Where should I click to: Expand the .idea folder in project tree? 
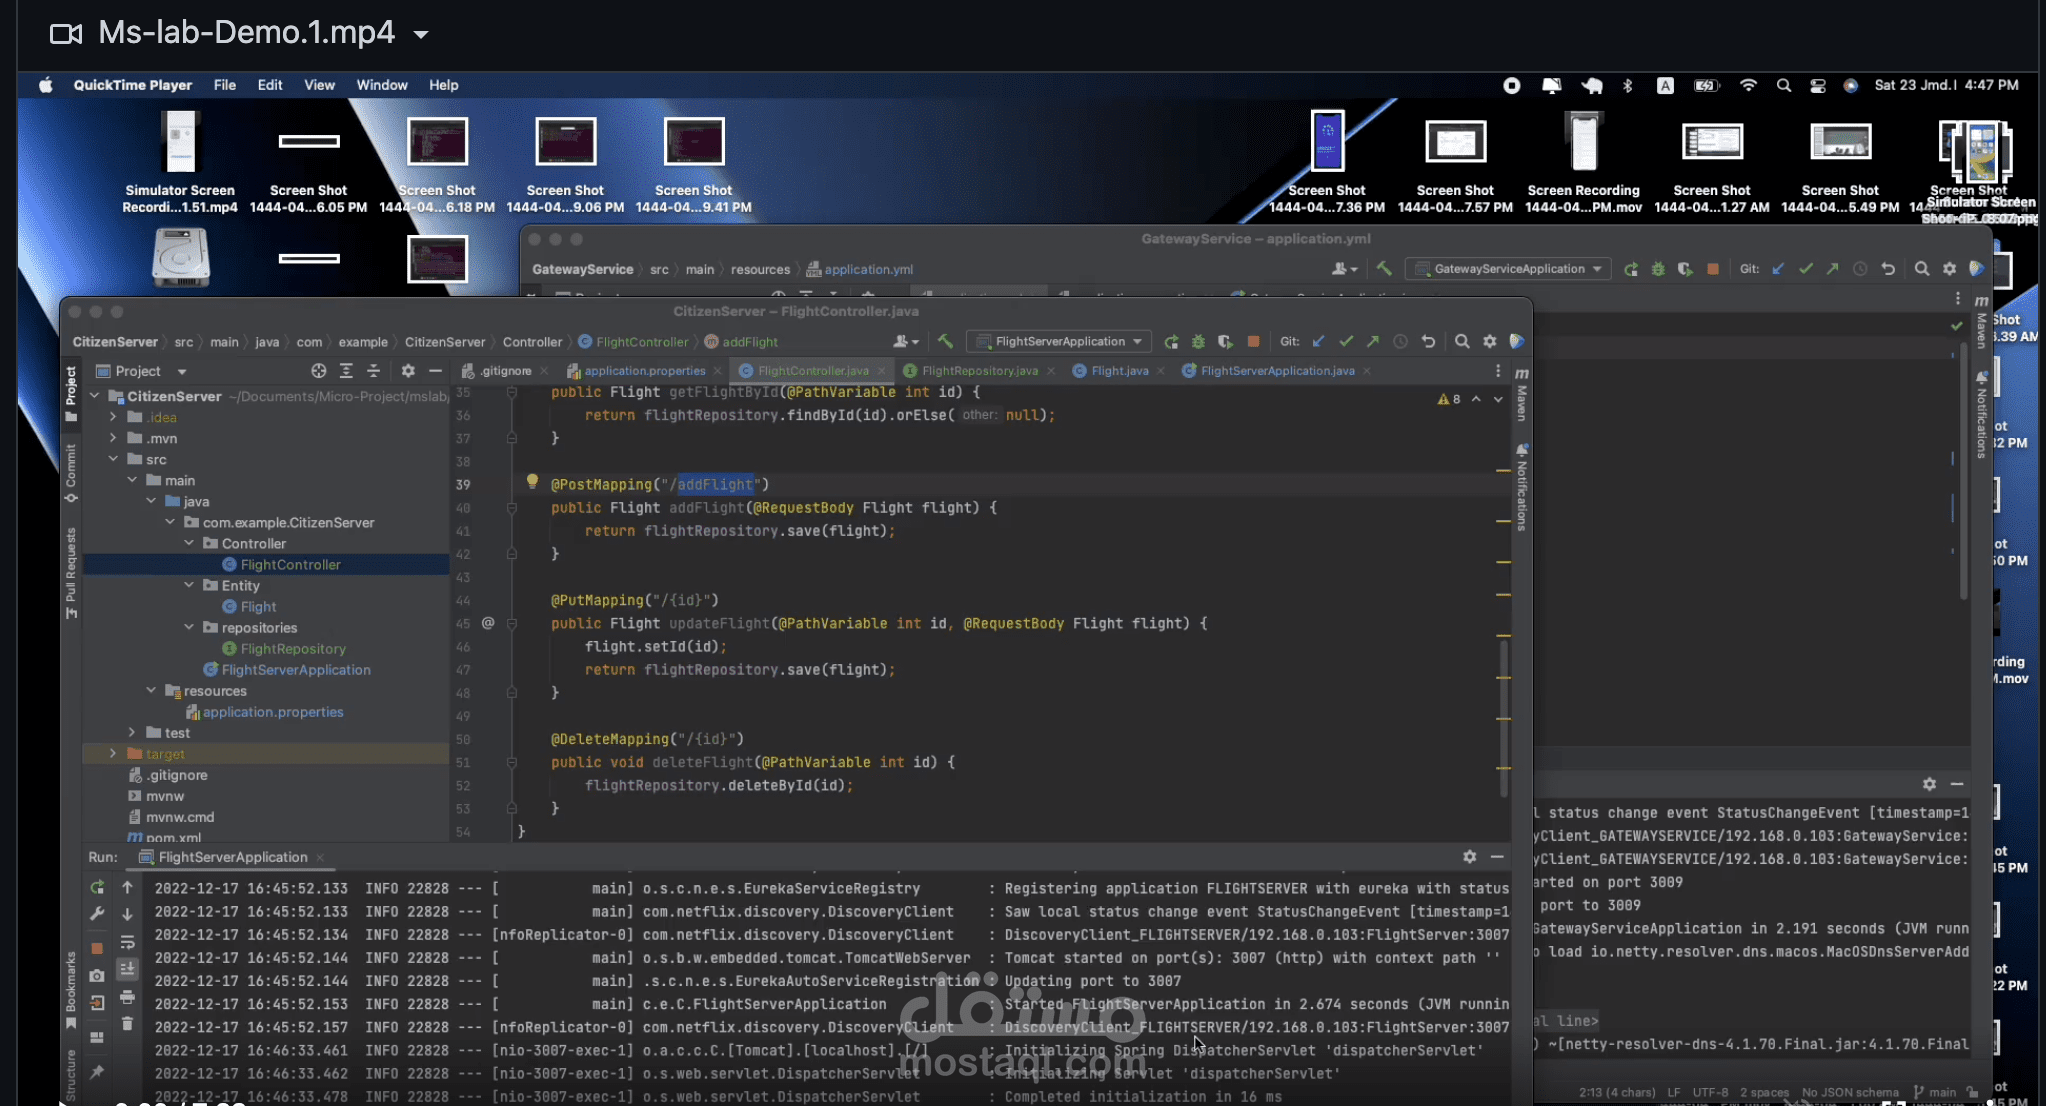coord(113,417)
